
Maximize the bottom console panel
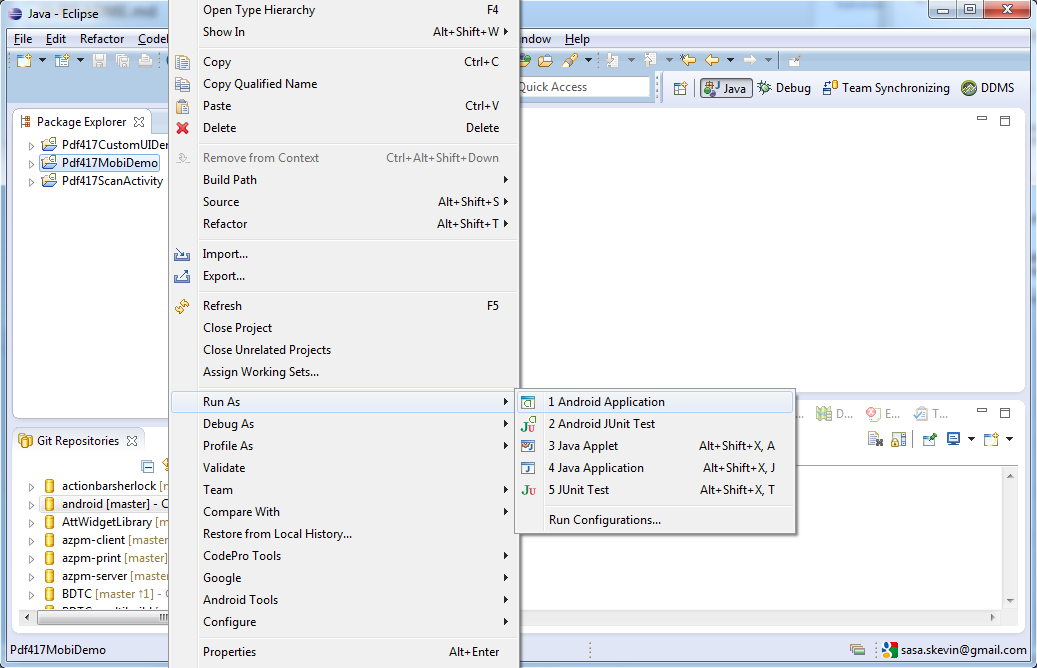click(x=1005, y=413)
